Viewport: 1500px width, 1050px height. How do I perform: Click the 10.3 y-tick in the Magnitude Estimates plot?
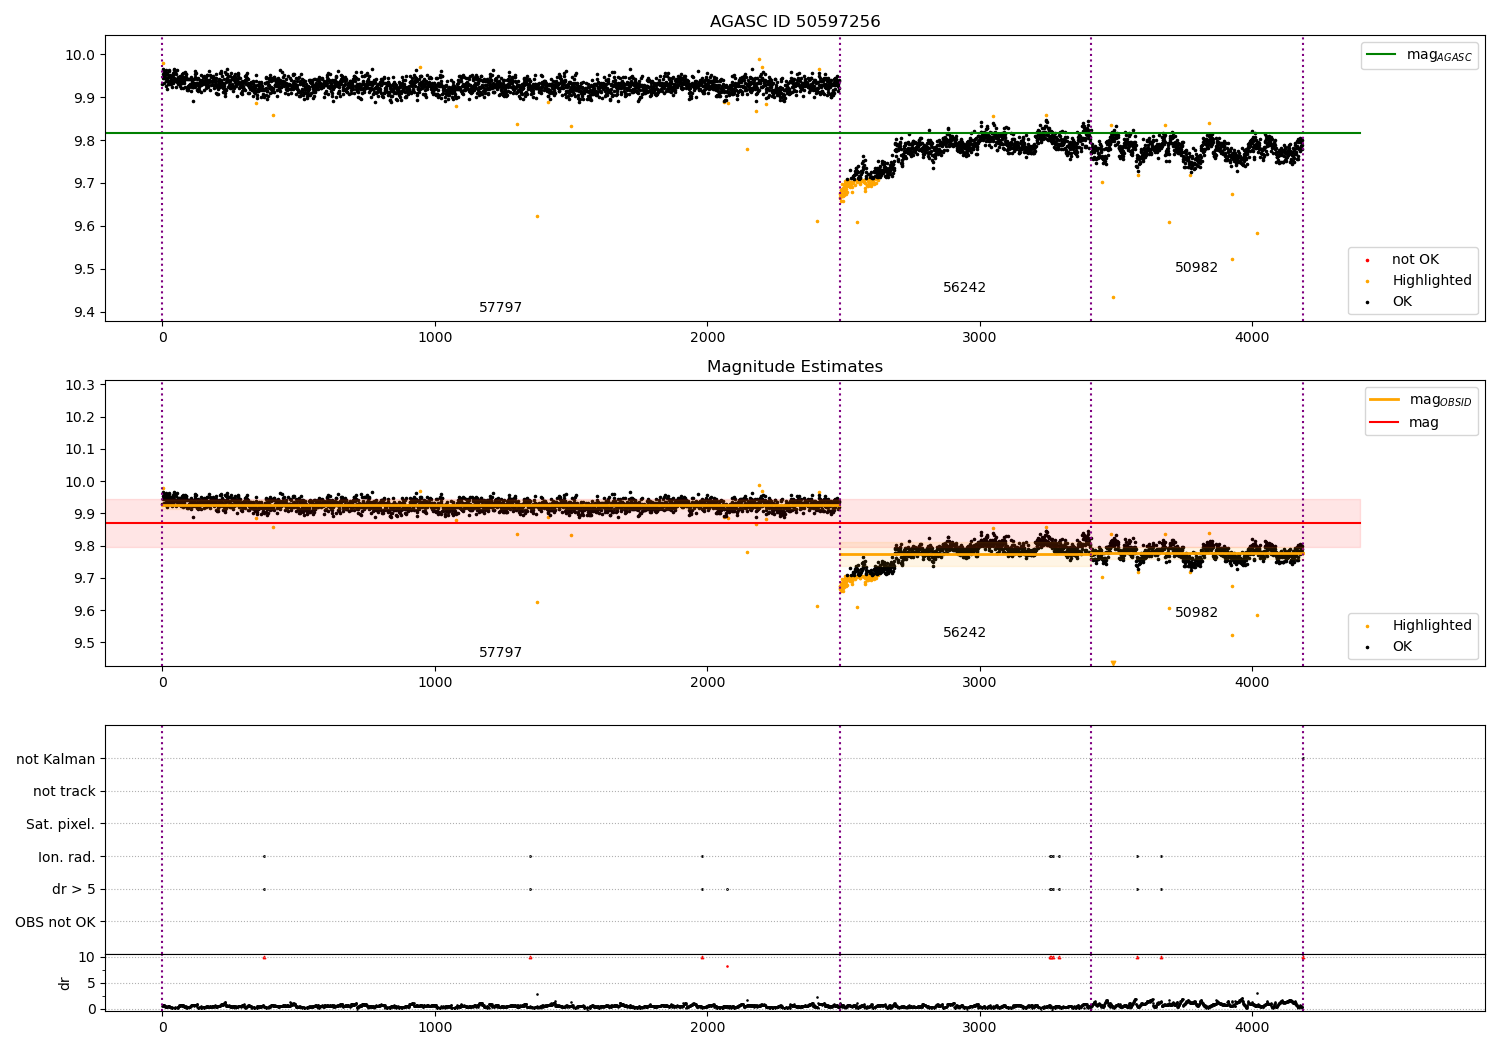coord(82,386)
